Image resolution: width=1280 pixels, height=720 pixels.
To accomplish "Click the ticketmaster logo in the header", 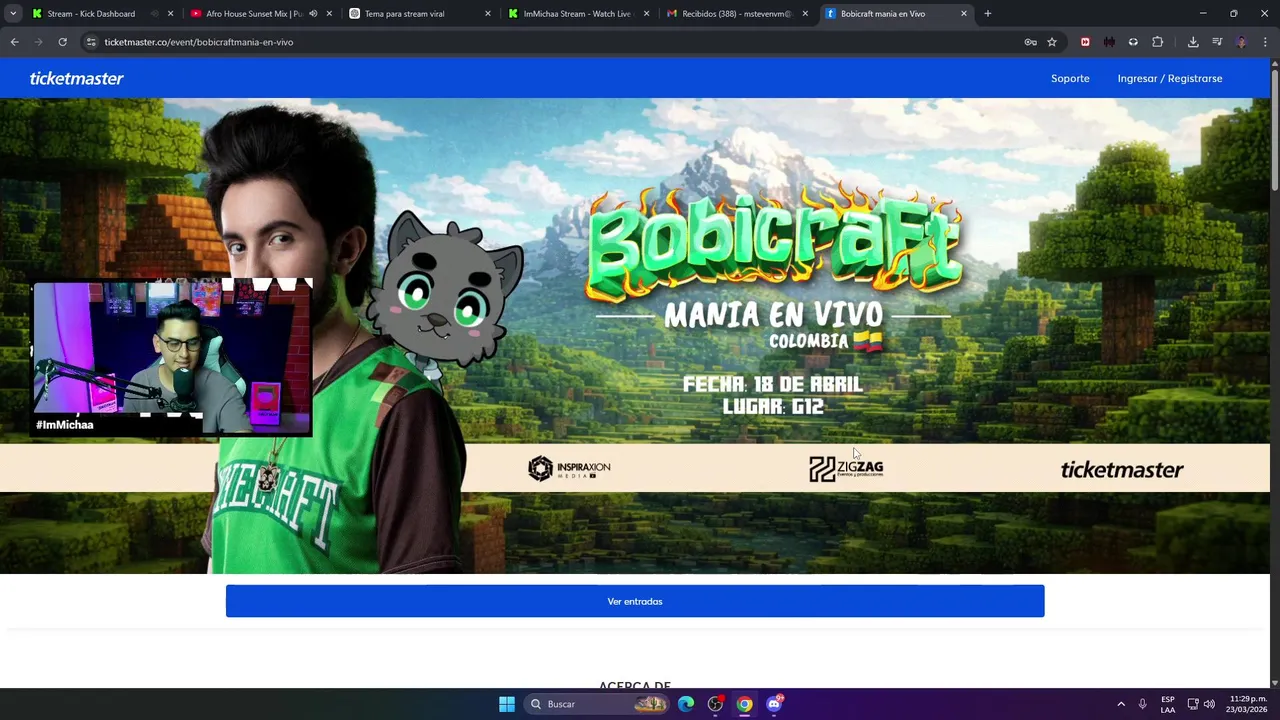I will pos(77,78).
